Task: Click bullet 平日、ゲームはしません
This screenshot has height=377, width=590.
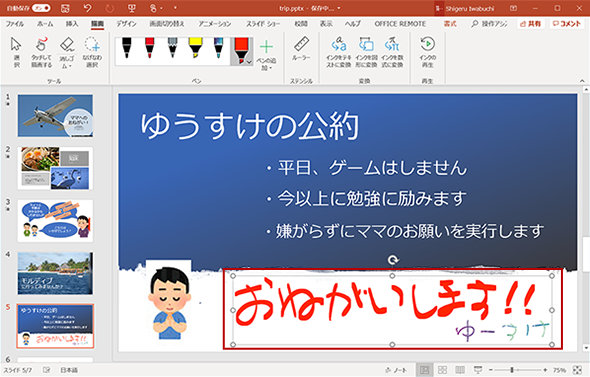Action: coord(366,167)
